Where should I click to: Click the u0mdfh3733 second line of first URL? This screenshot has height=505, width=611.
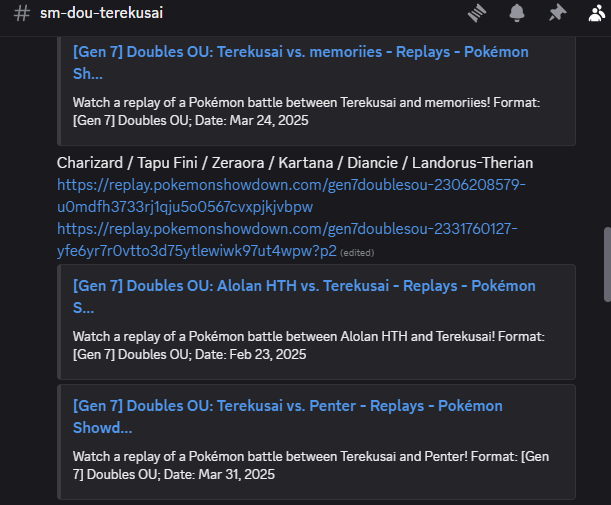pos(185,207)
